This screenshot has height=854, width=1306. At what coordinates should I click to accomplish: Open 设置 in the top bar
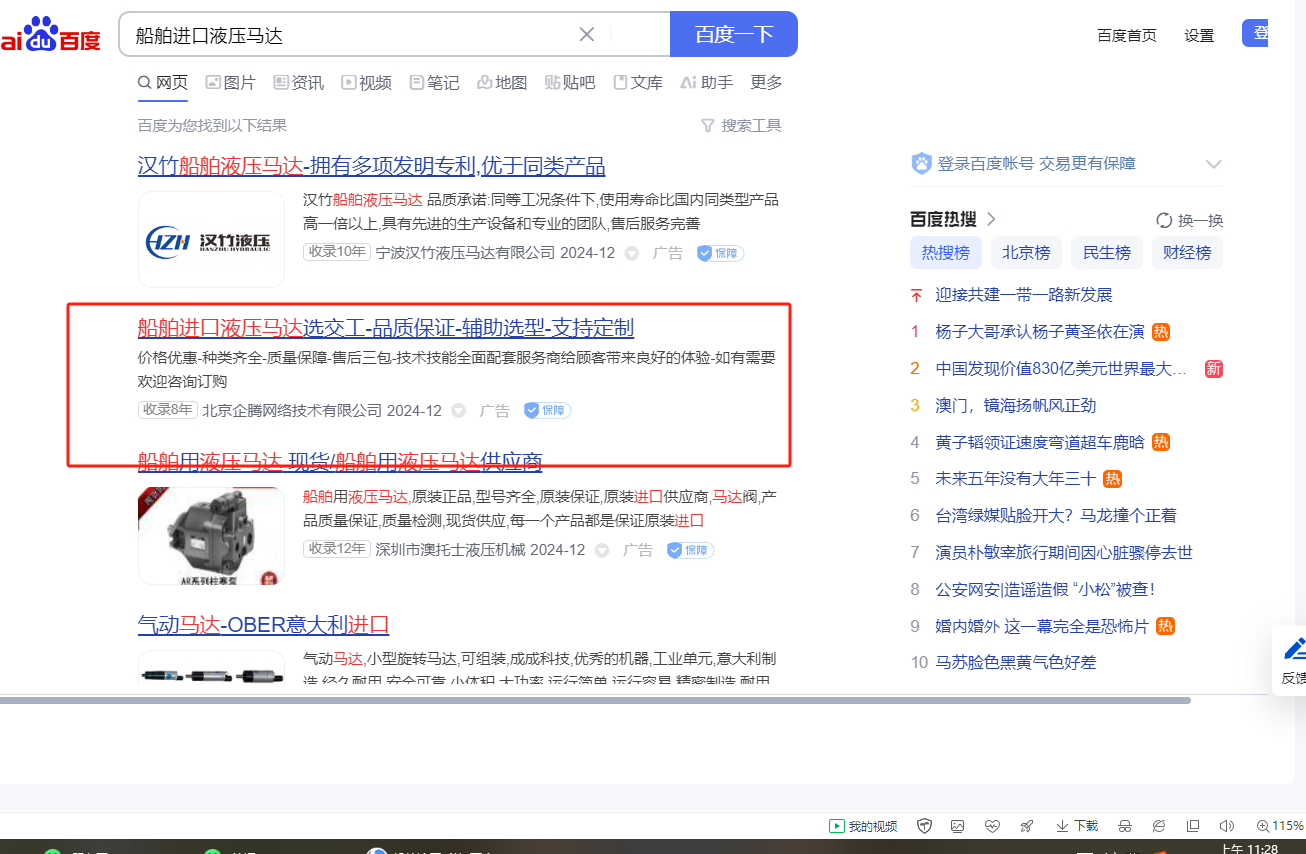click(1199, 36)
